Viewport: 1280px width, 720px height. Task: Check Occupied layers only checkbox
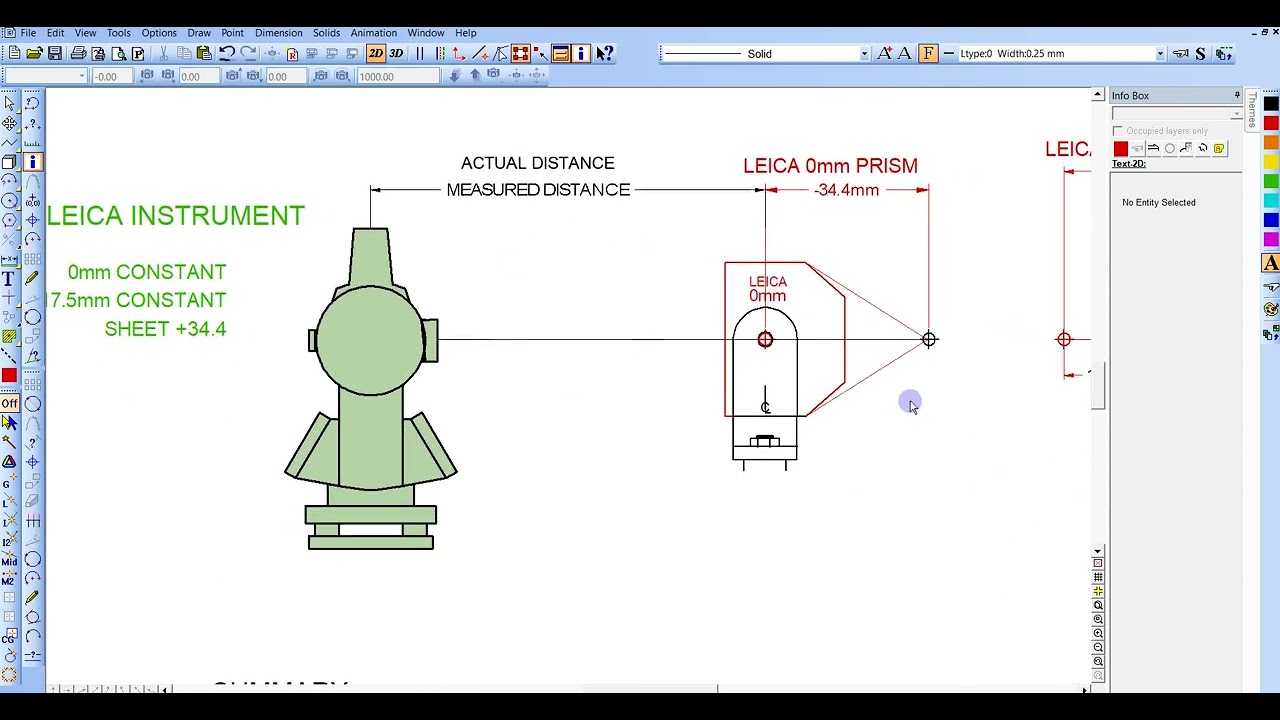point(1118,131)
